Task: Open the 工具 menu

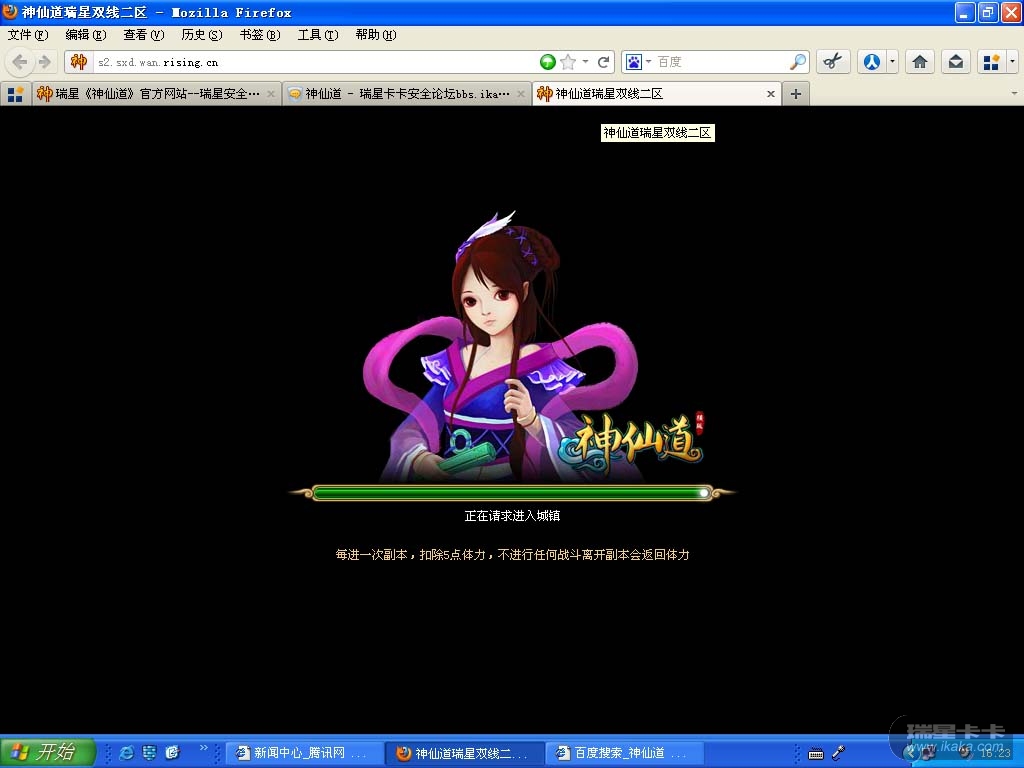Action: pos(318,35)
